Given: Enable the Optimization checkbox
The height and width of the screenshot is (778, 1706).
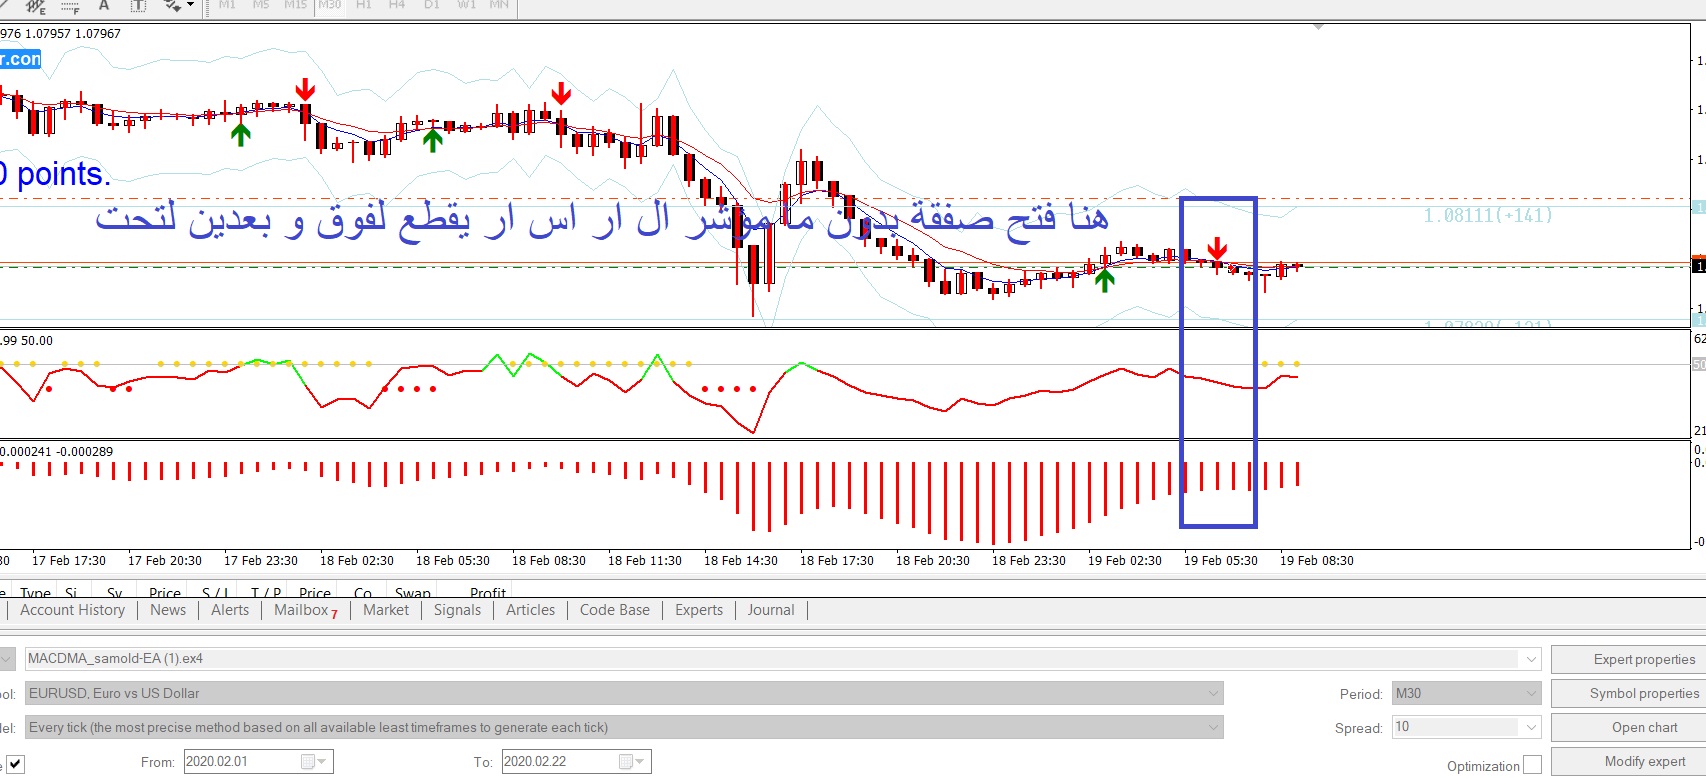Looking at the screenshot, I should click(1532, 766).
